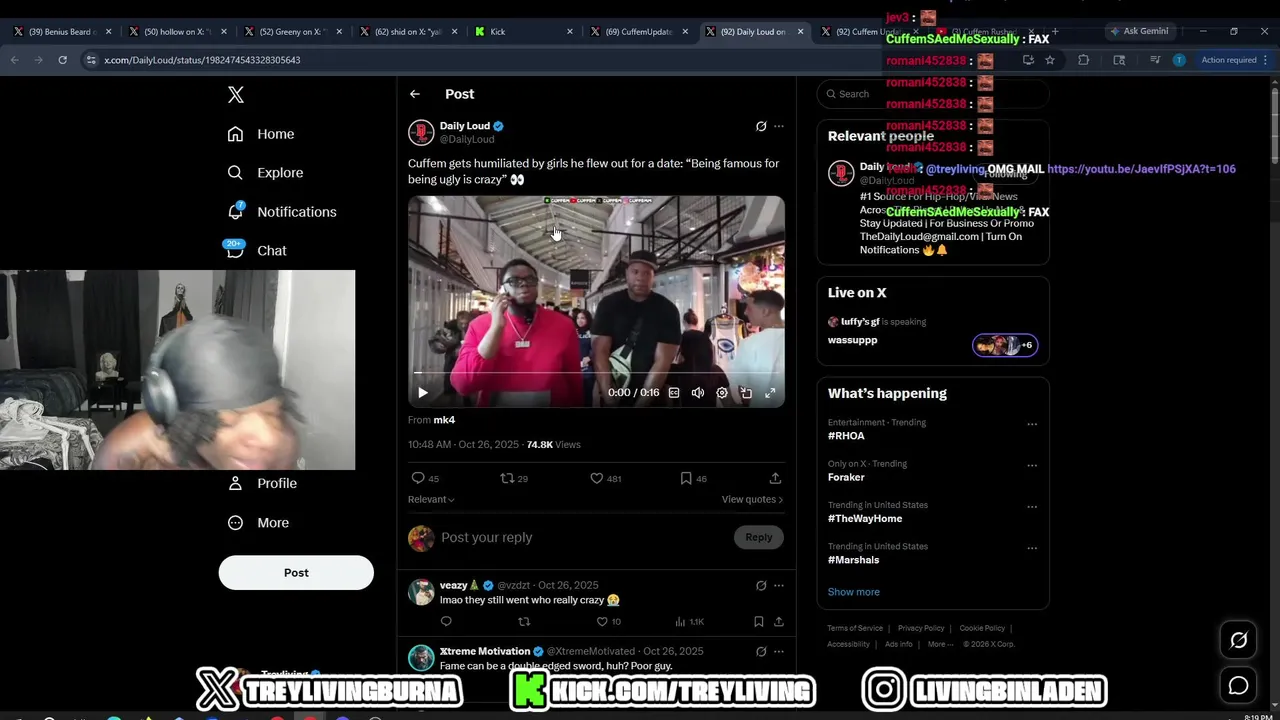Open video settings gear
This screenshot has height=720, width=1280.
[x=722, y=393]
